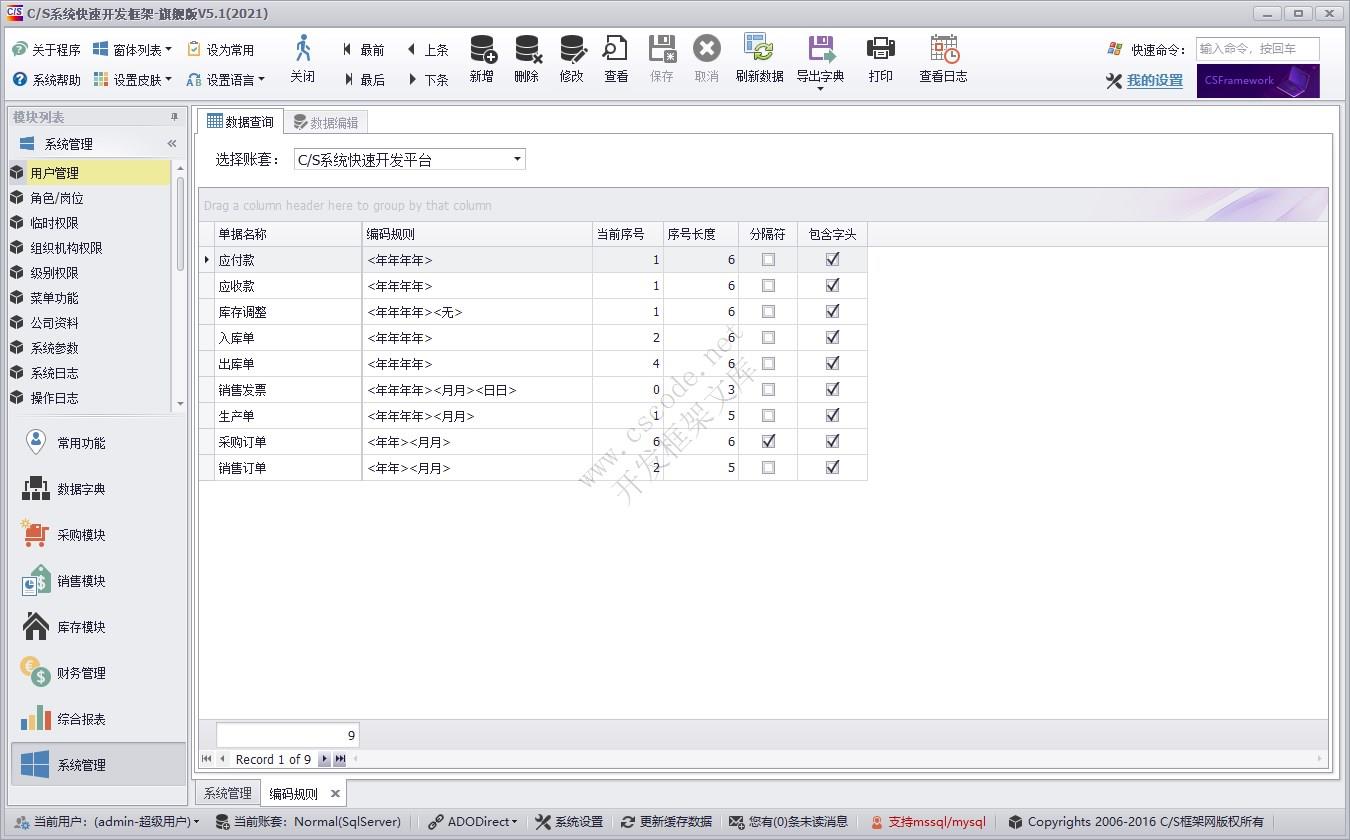Open the 选择账套 account set dropdown
The height and width of the screenshot is (840, 1350).
tap(517, 158)
